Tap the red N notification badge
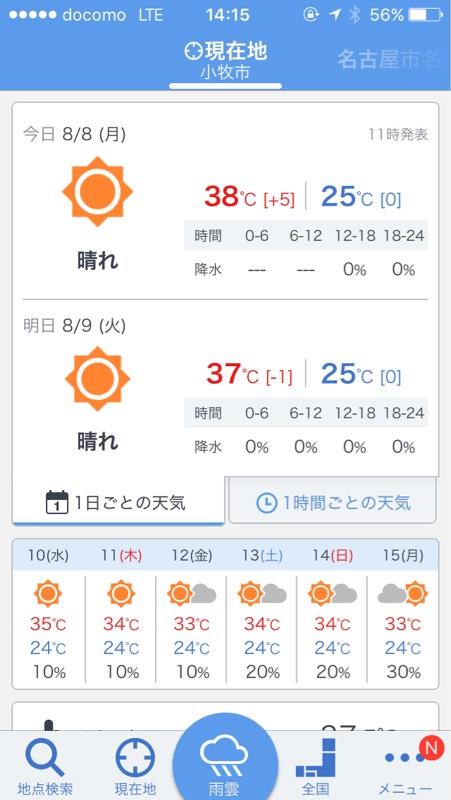The width and height of the screenshot is (451, 800). point(432,748)
